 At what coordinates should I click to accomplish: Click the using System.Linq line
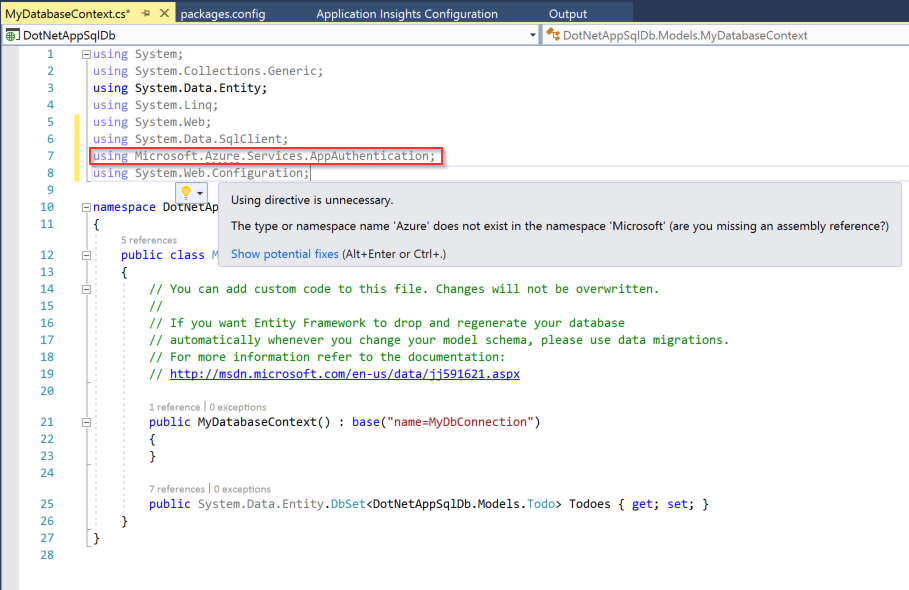coord(155,105)
